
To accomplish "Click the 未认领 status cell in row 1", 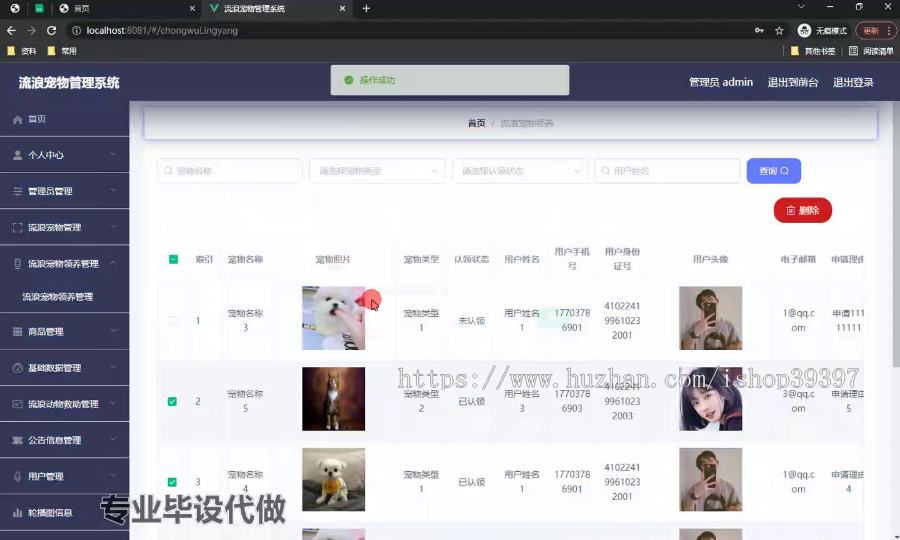I will pos(471,321).
